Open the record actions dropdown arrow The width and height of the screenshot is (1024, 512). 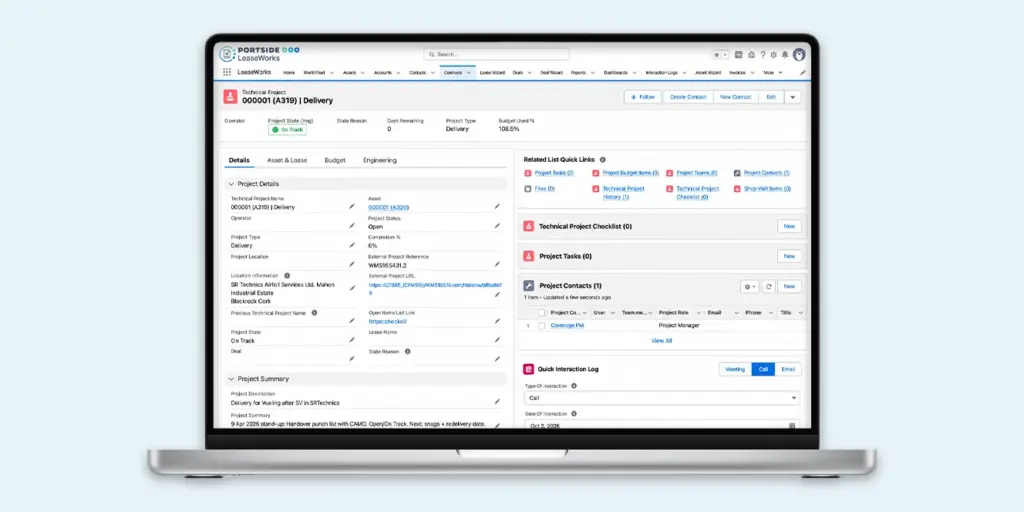793,97
